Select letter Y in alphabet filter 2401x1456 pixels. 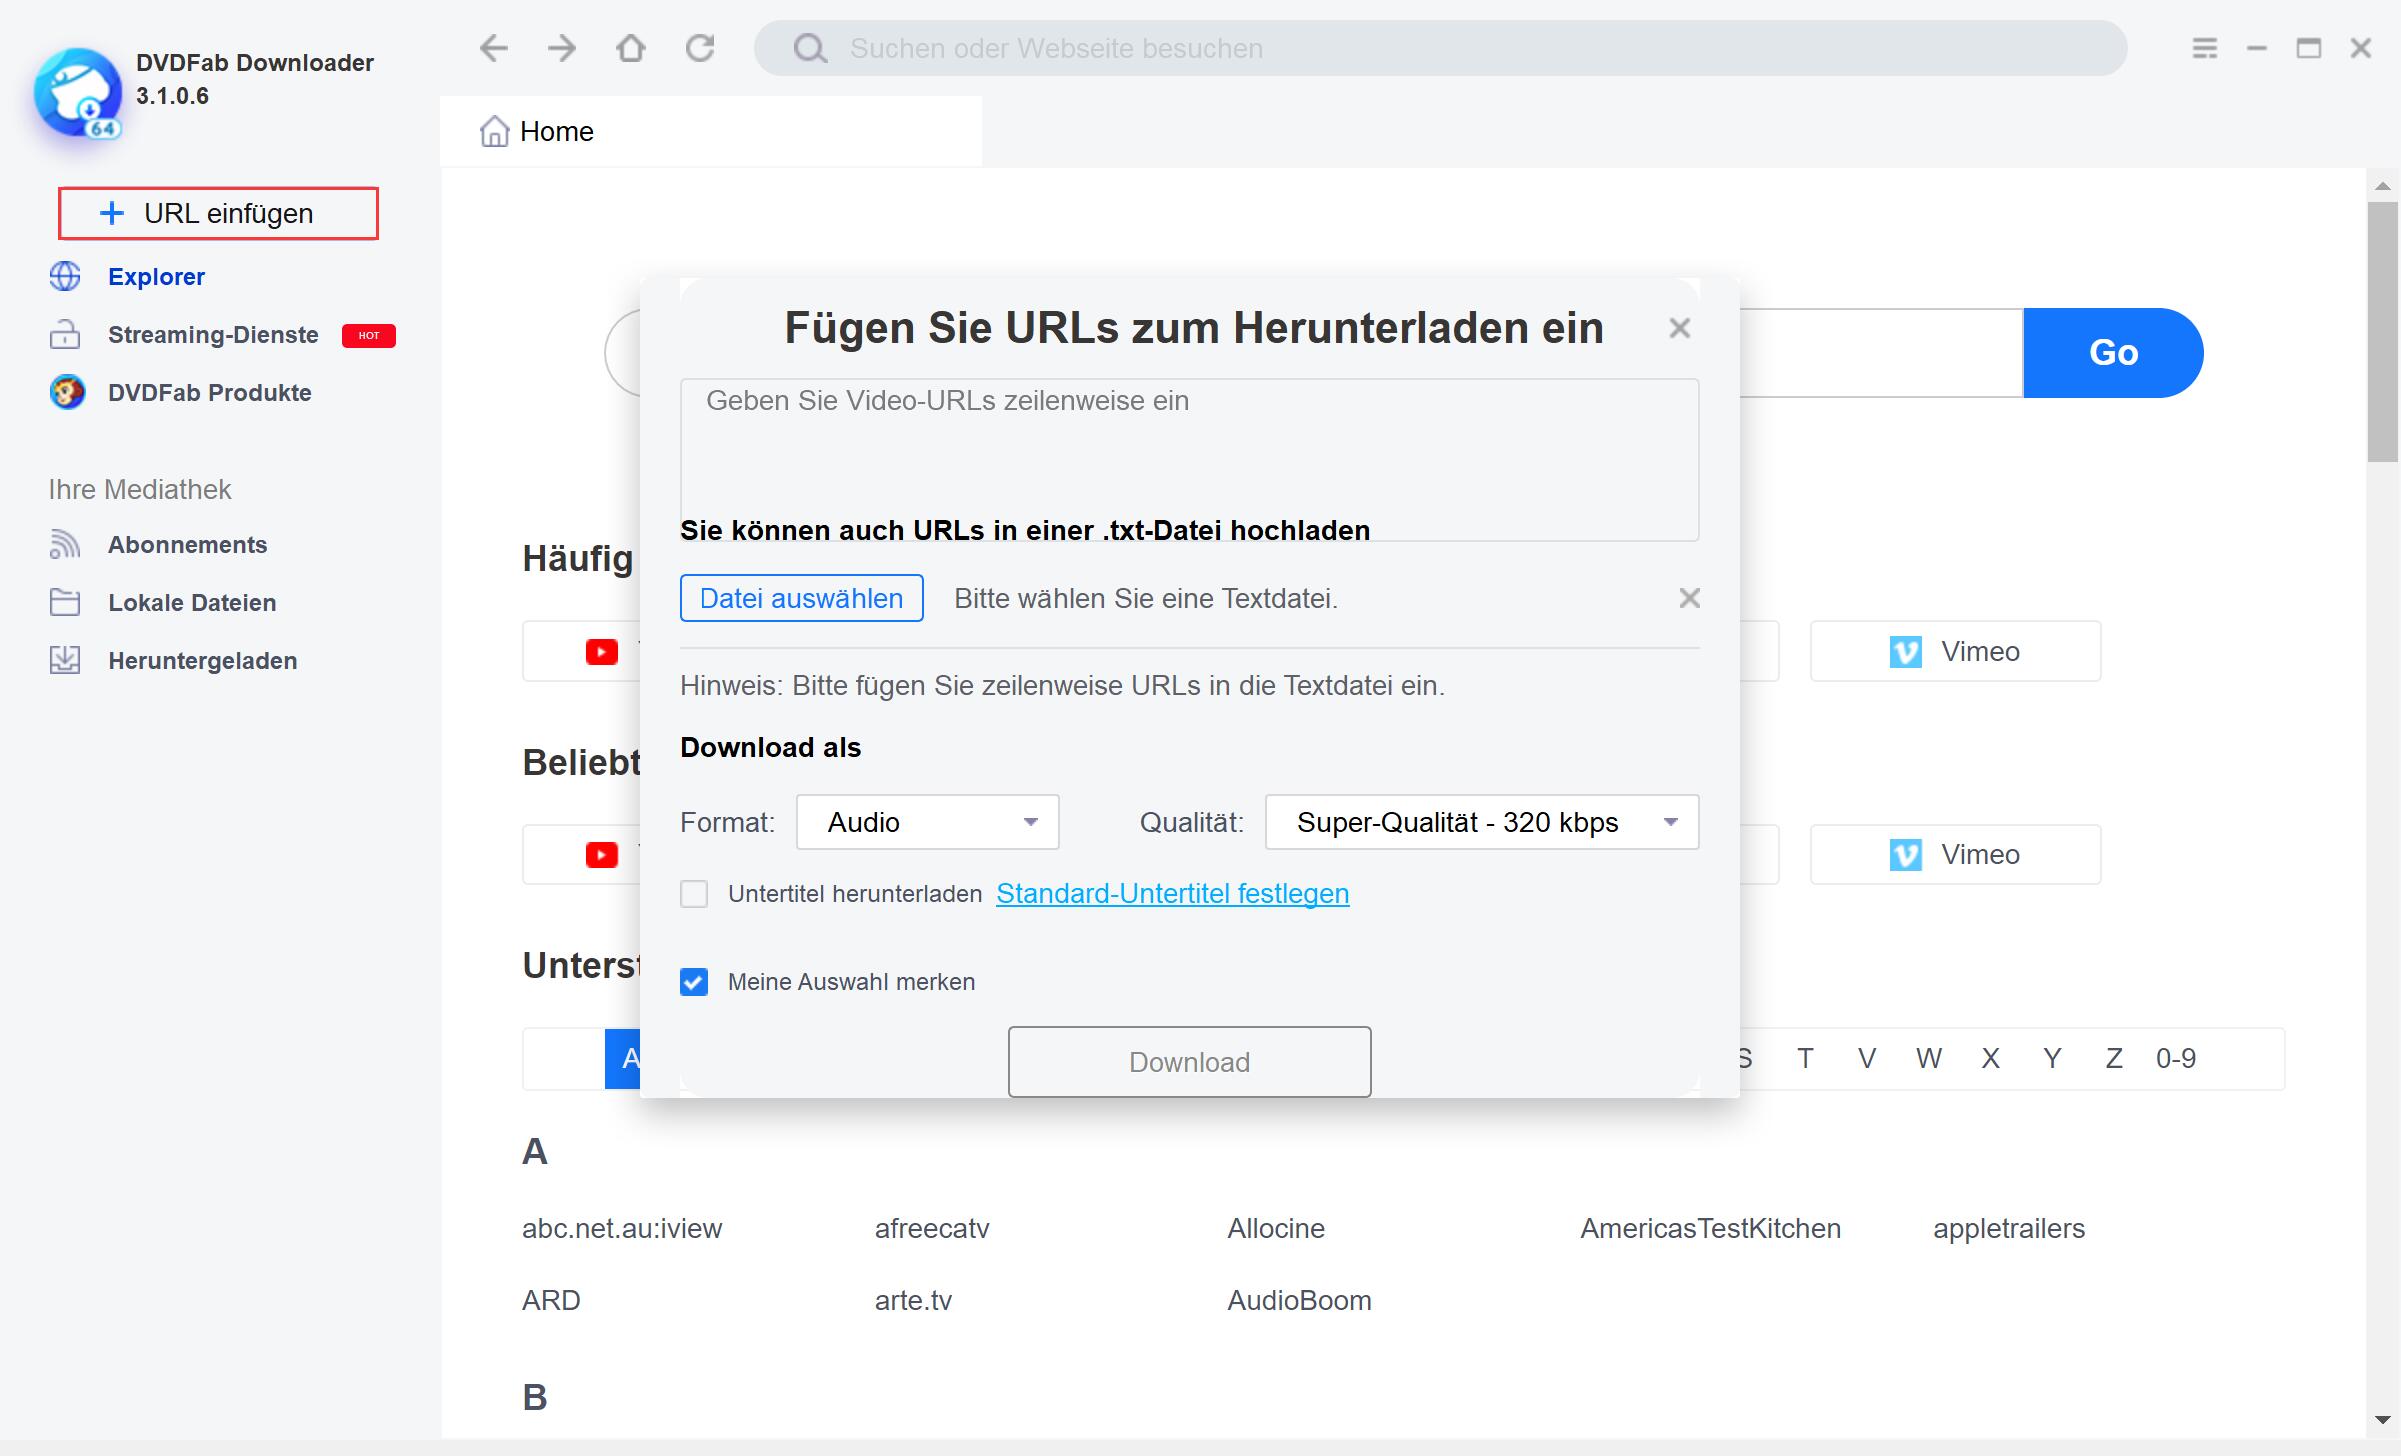[x=2052, y=1059]
